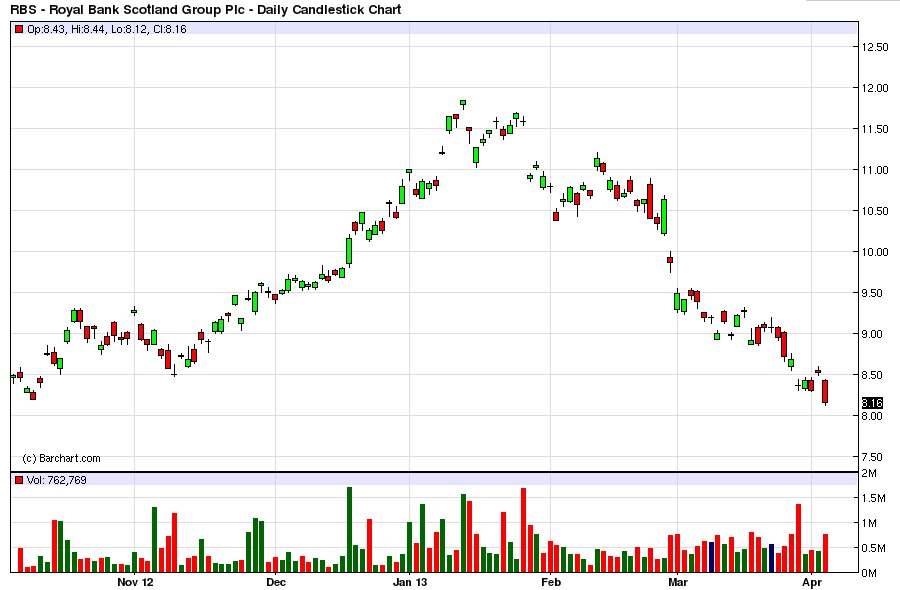Viewport: 900px width, 590px height.
Task: Click the red square beside the Op:8.43 legend
Action: [19, 29]
